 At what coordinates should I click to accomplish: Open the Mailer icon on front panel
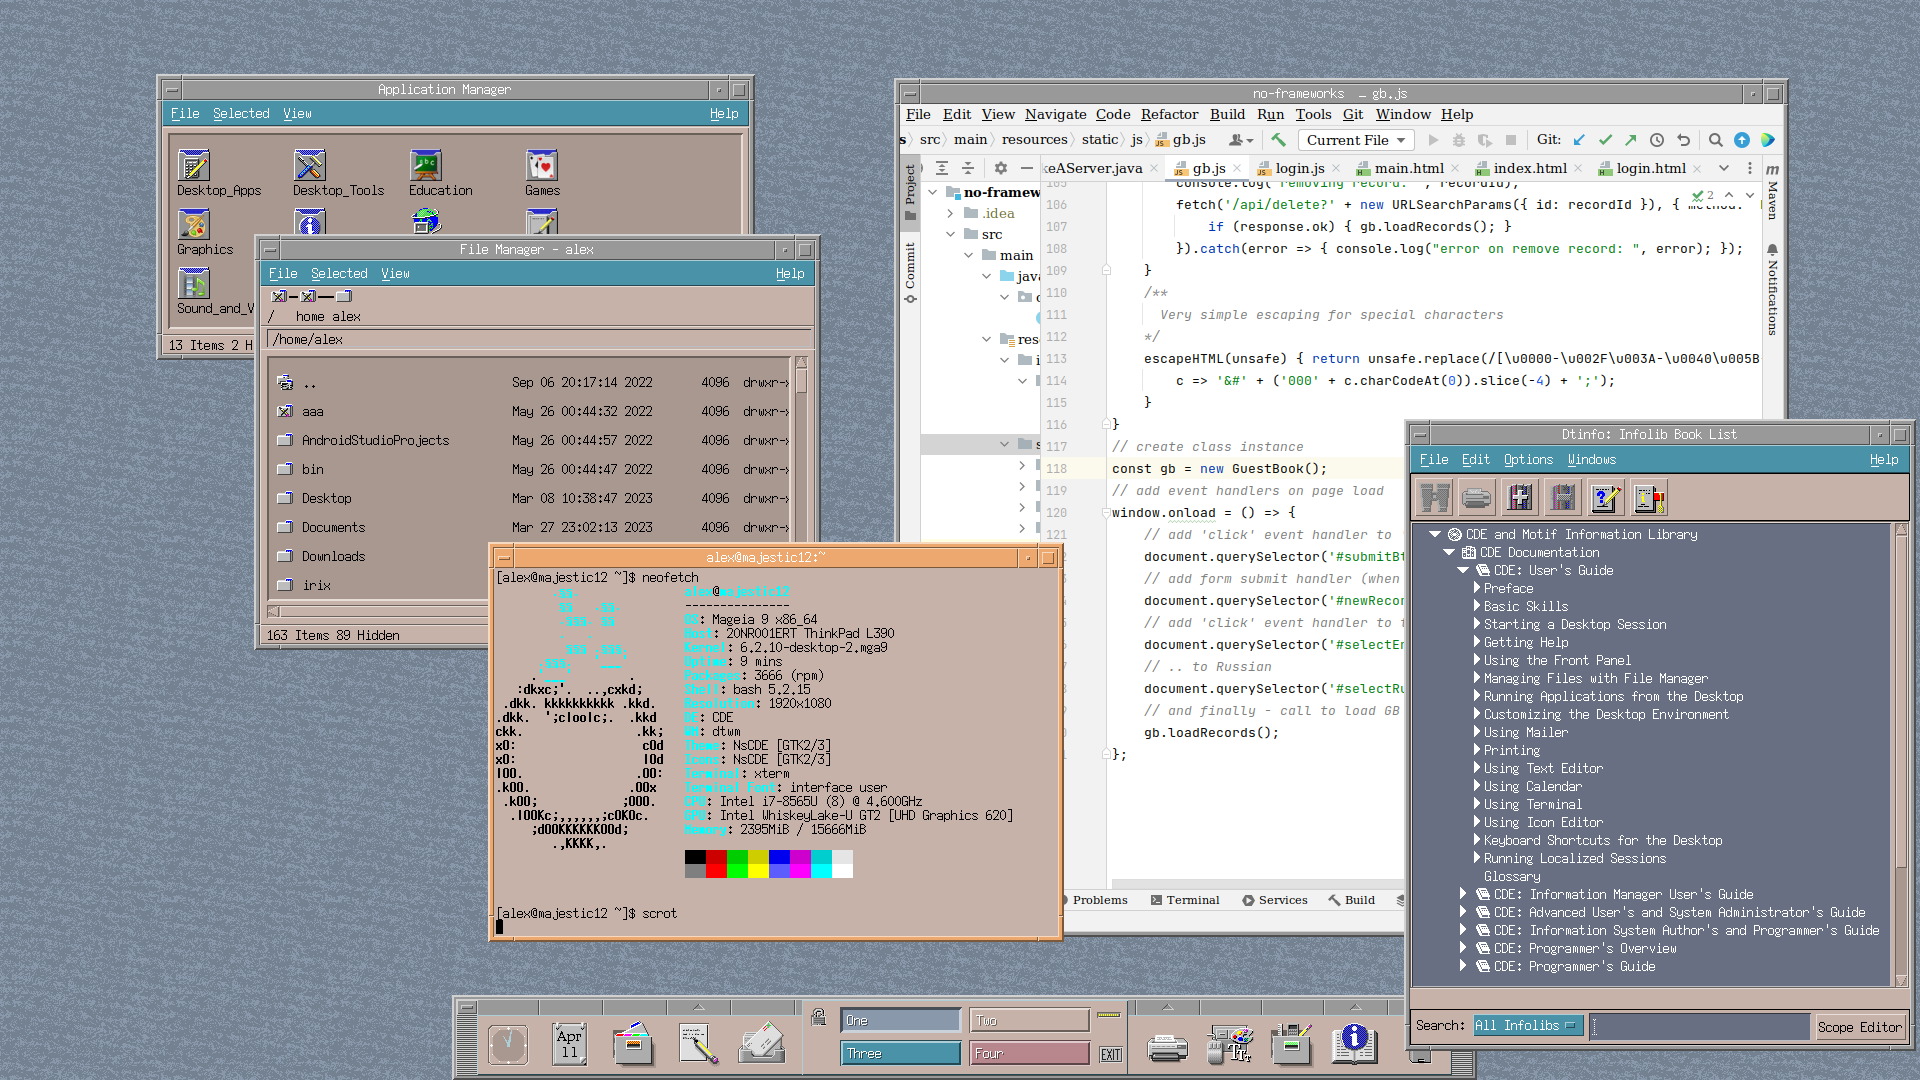click(761, 1044)
